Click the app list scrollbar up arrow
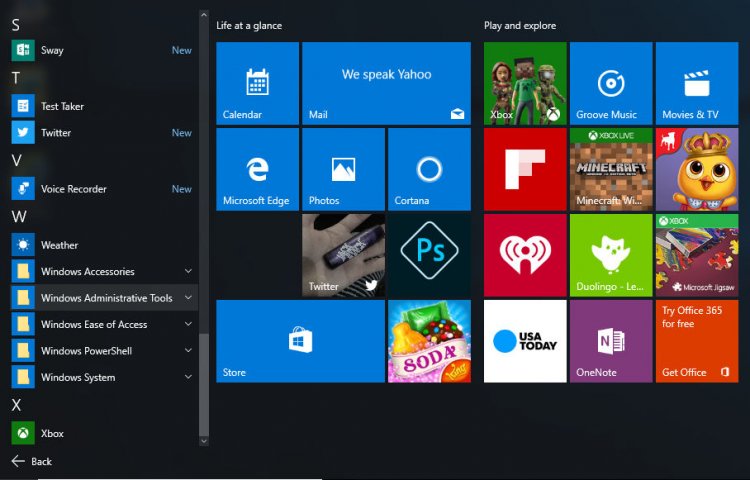Image resolution: width=750 pixels, height=480 pixels. point(204,15)
